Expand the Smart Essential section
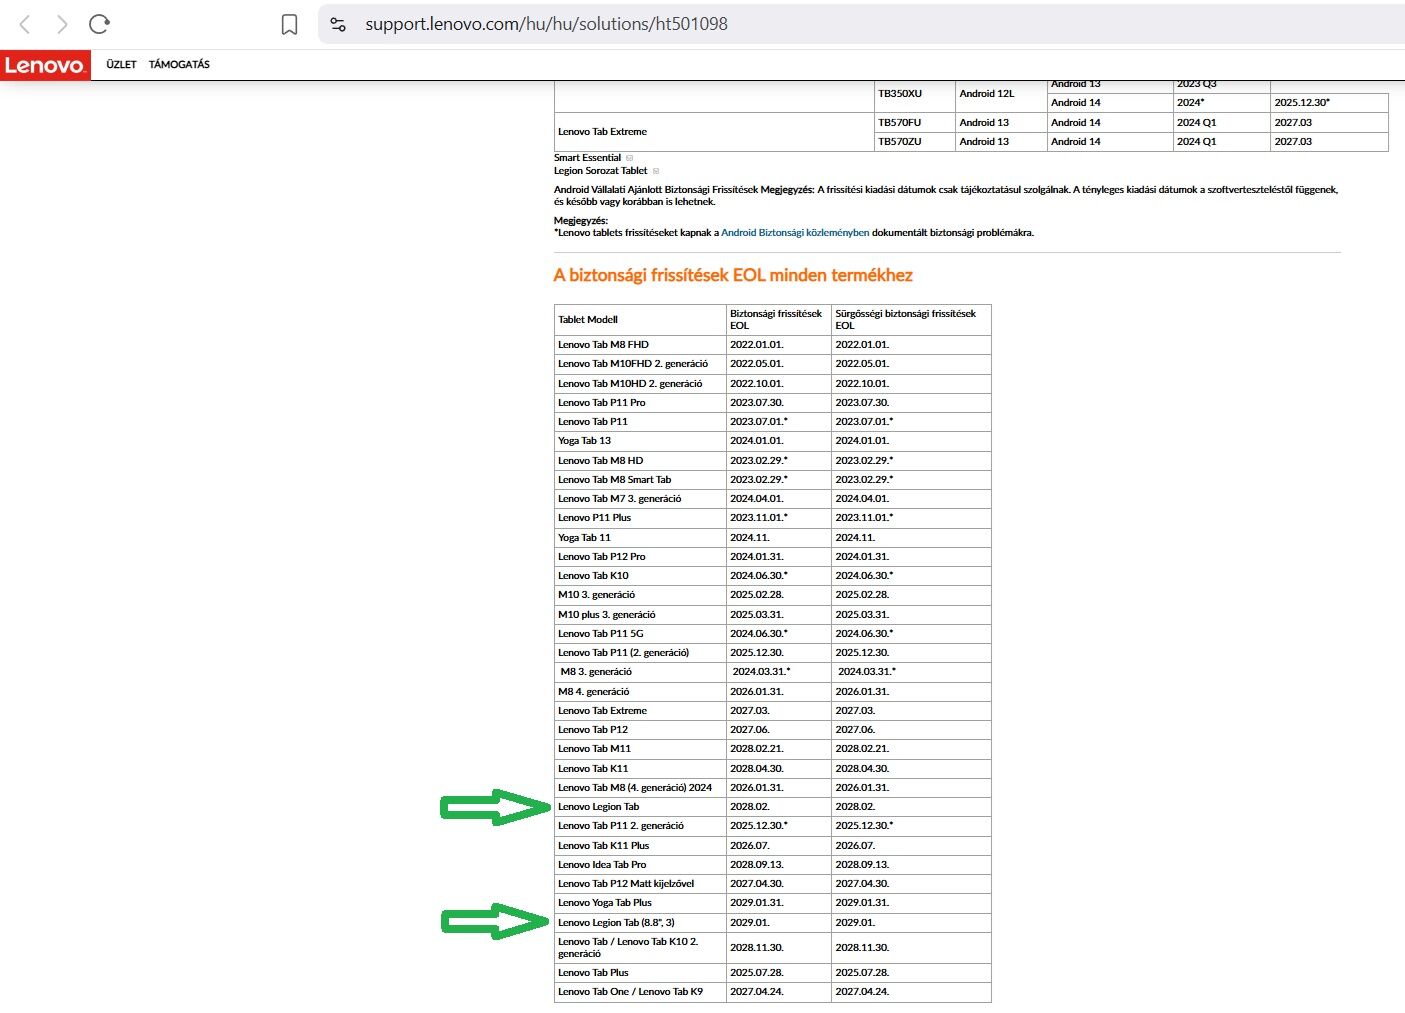The image size is (1405, 1013). coord(593,158)
